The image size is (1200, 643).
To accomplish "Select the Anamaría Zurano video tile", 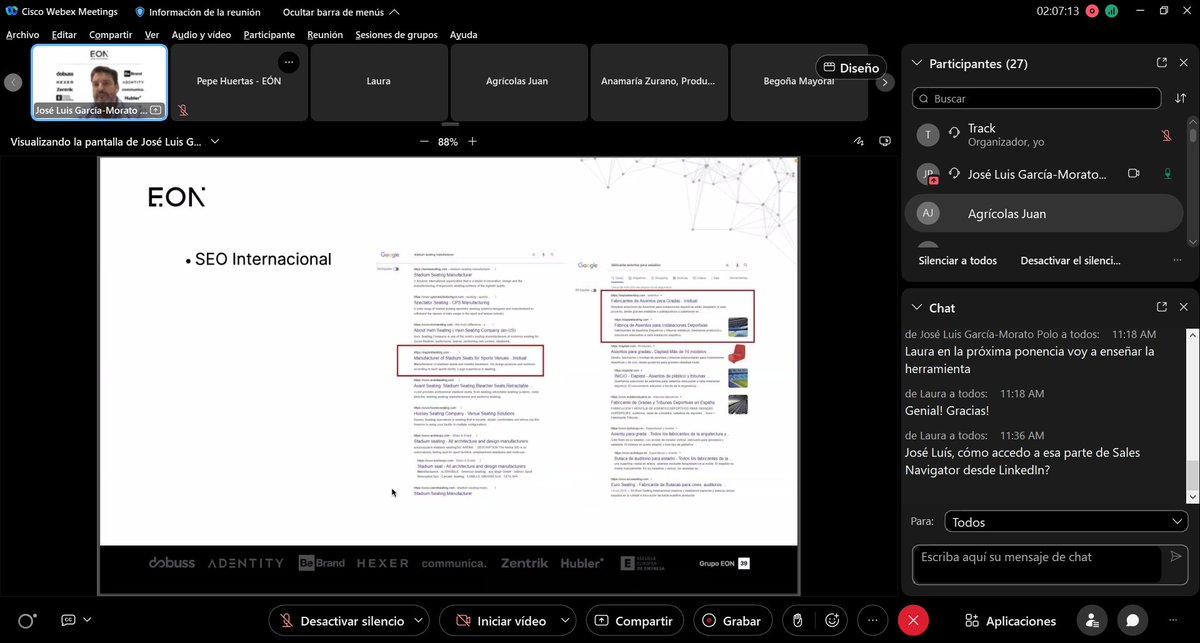I will click(x=658, y=82).
